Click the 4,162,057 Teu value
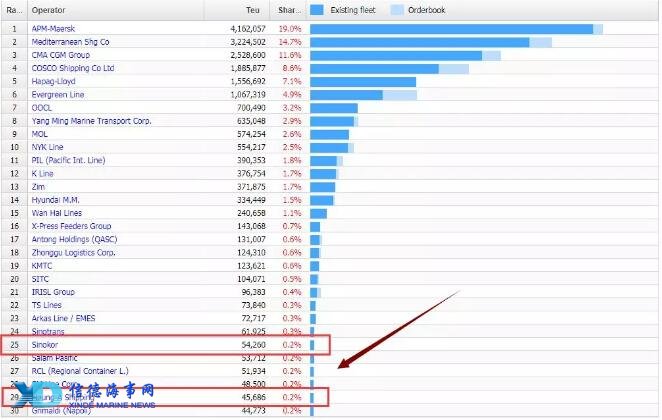This screenshot has width=662, height=420. tap(248, 29)
